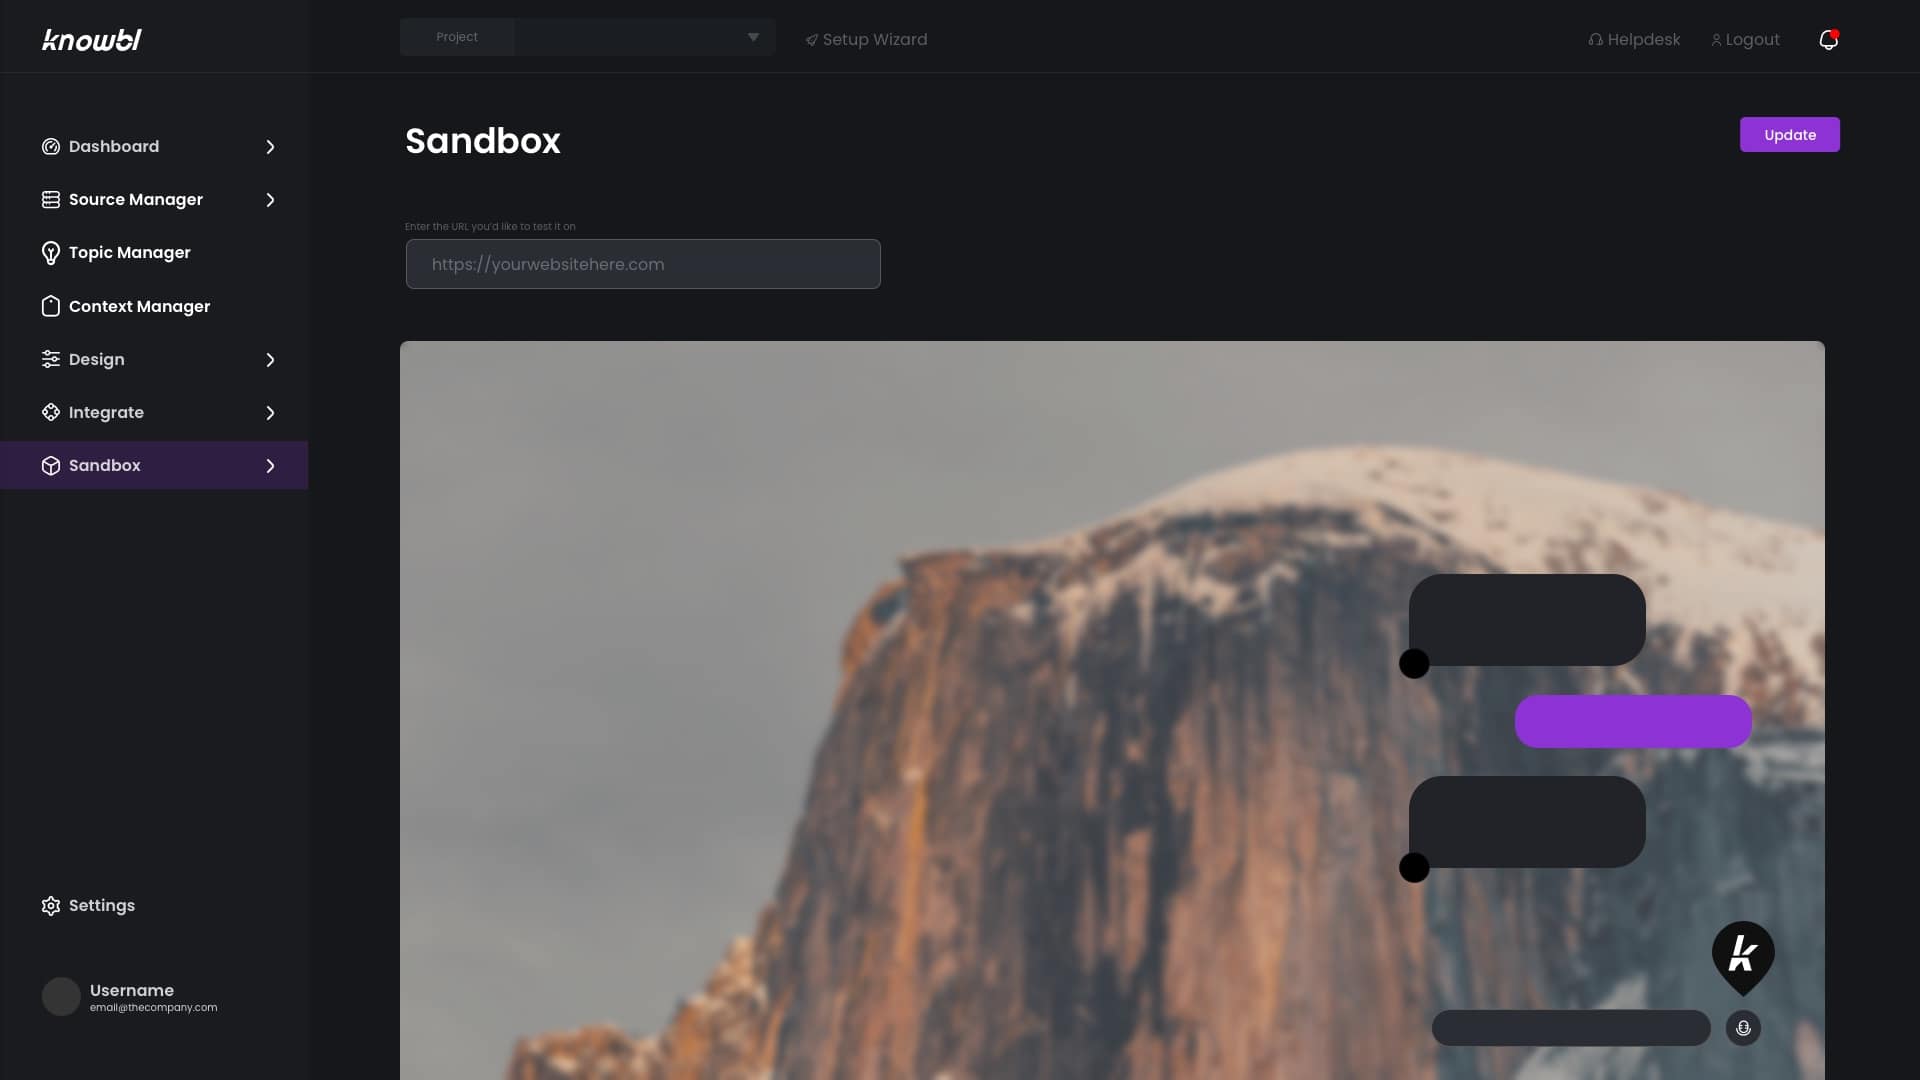1920x1080 pixels.
Task: Click the Topic Manager sidebar icon
Action: click(50, 253)
